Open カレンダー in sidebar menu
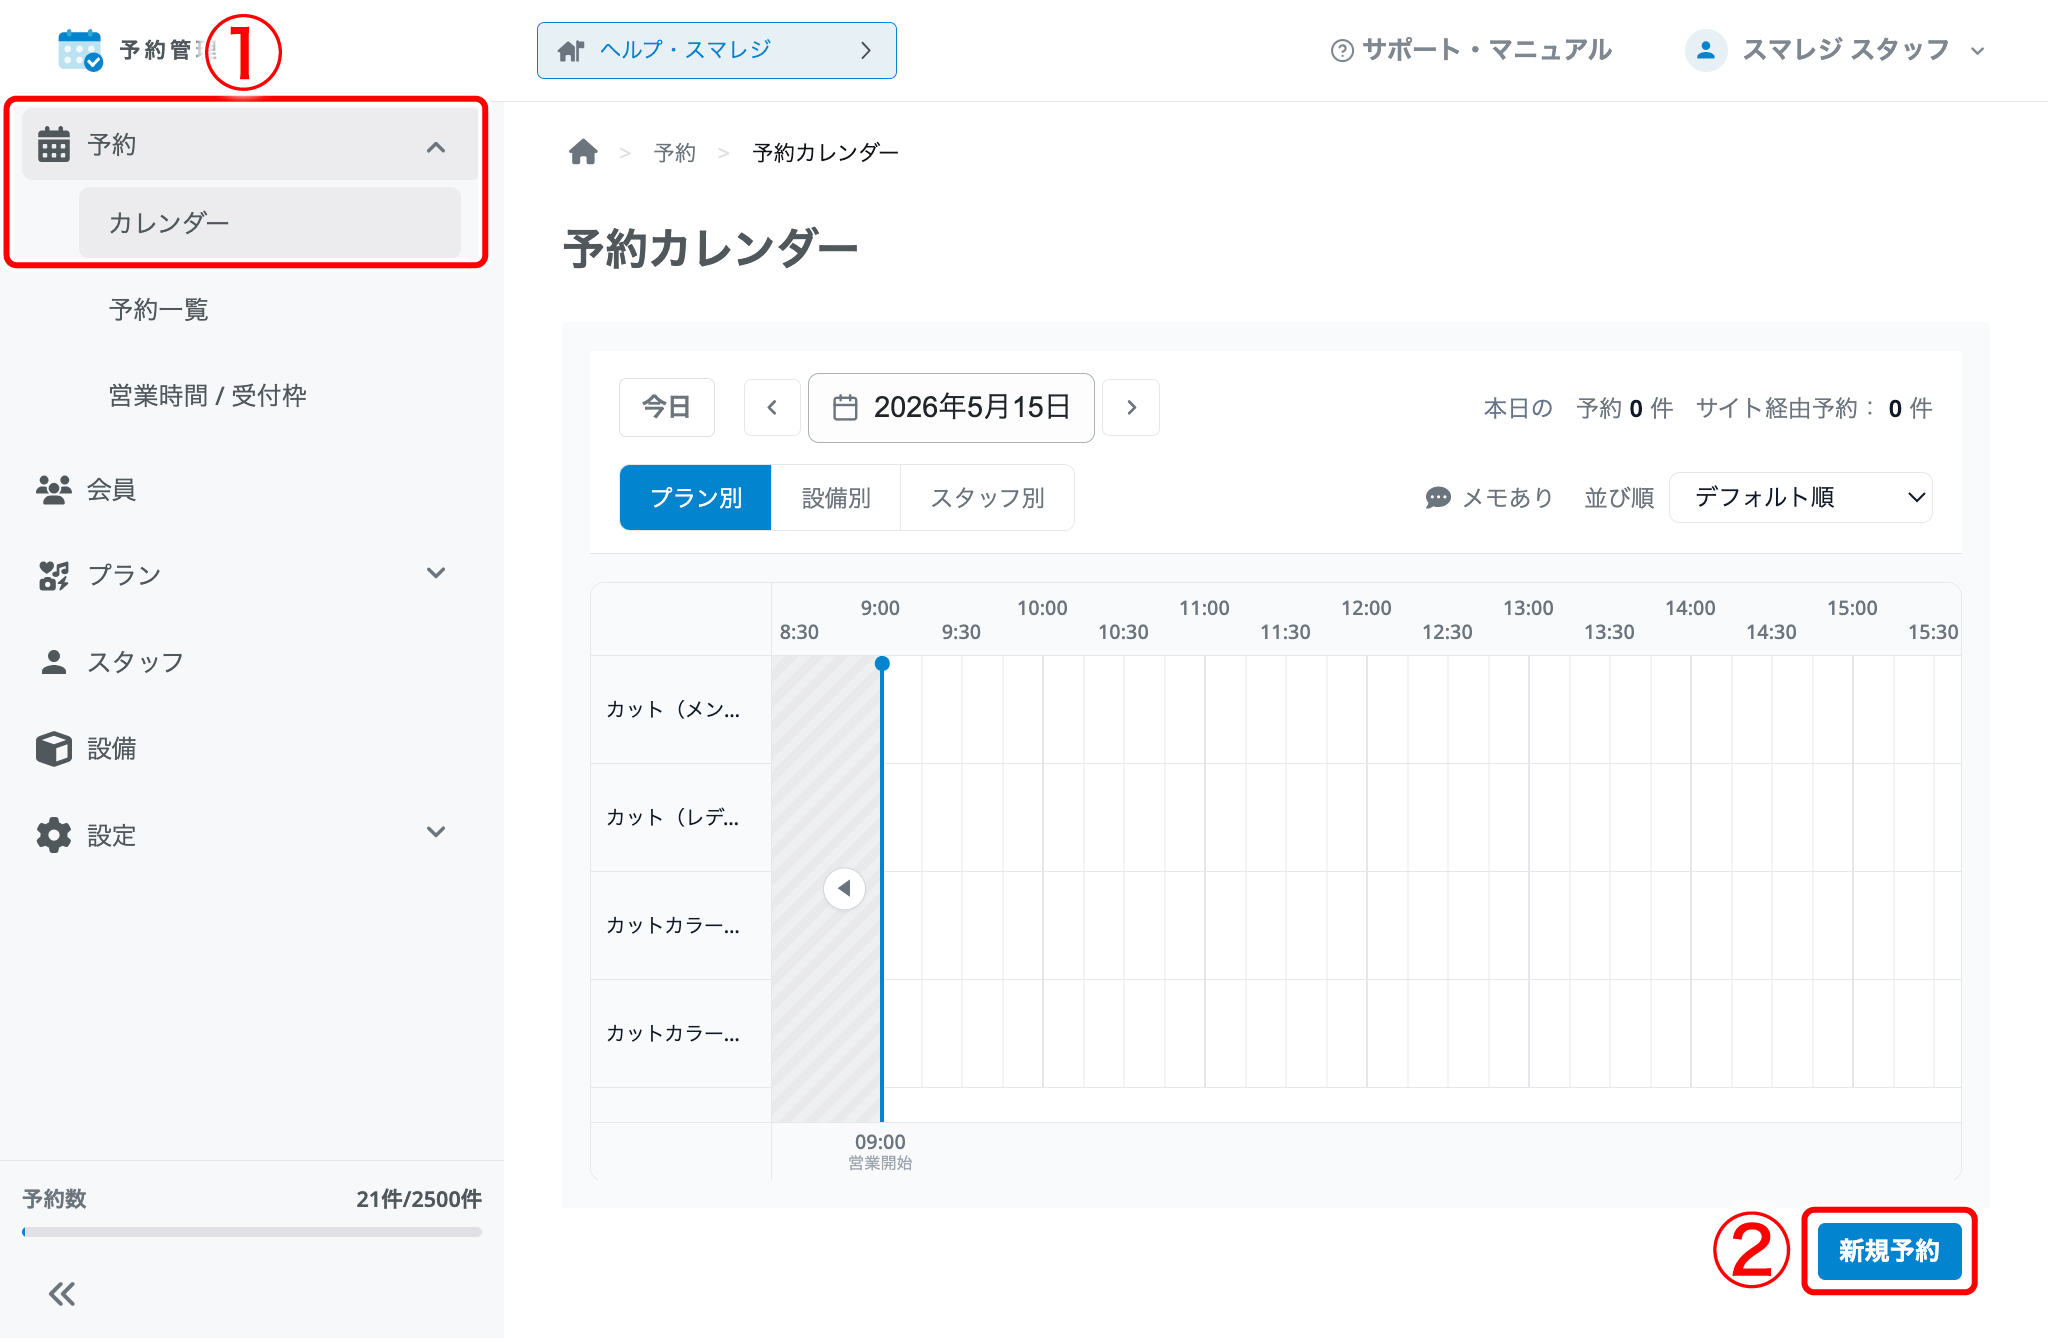The height and width of the screenshot is (1338, 2048). pos(270,222)
